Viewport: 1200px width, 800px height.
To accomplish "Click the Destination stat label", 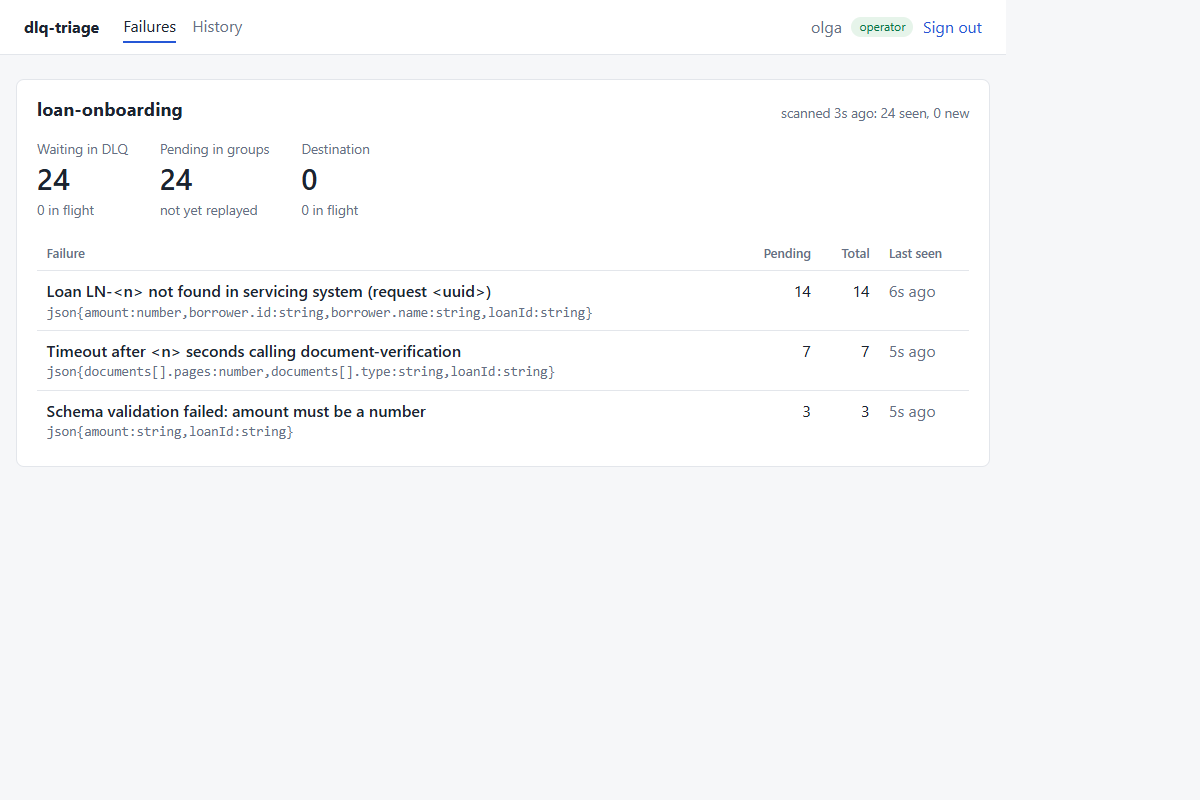I will 336,149.
